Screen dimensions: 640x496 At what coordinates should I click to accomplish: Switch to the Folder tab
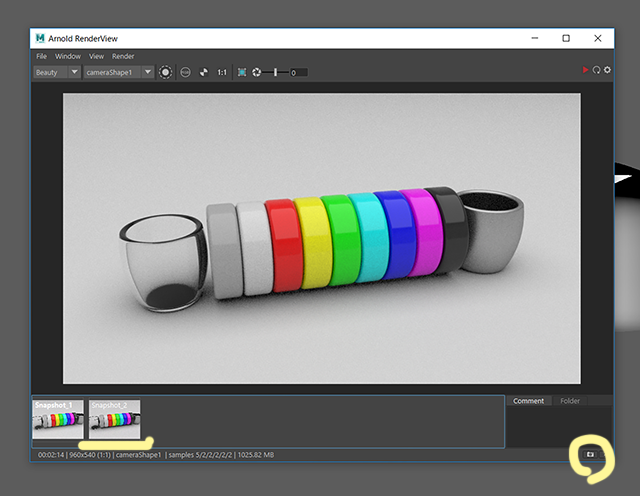(x=570, y=401)
